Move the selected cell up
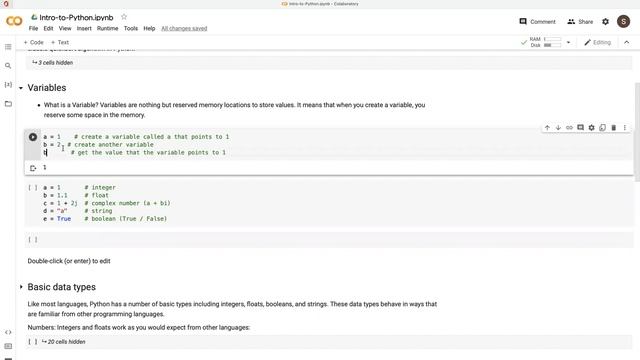Image resolution: width=640 pixels, height=360 pixels. 547,128
